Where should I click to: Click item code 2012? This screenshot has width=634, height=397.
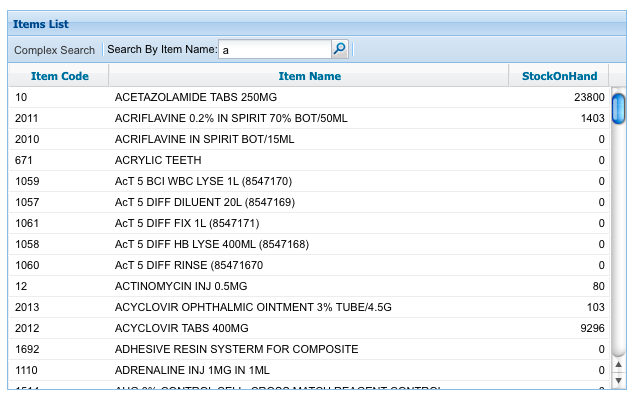[x=27, y=328]
